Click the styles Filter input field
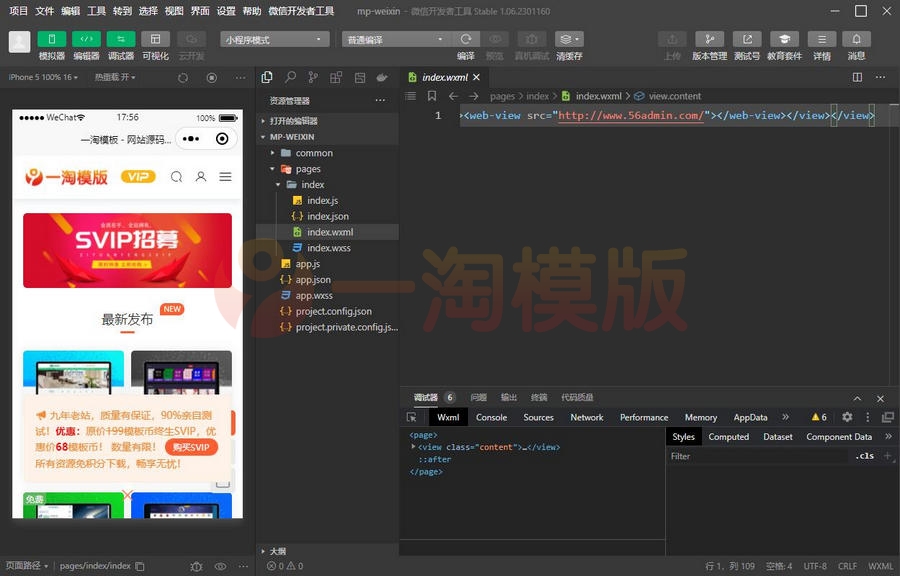The width and height of the screenshot is (900, 576). point(758,456)
